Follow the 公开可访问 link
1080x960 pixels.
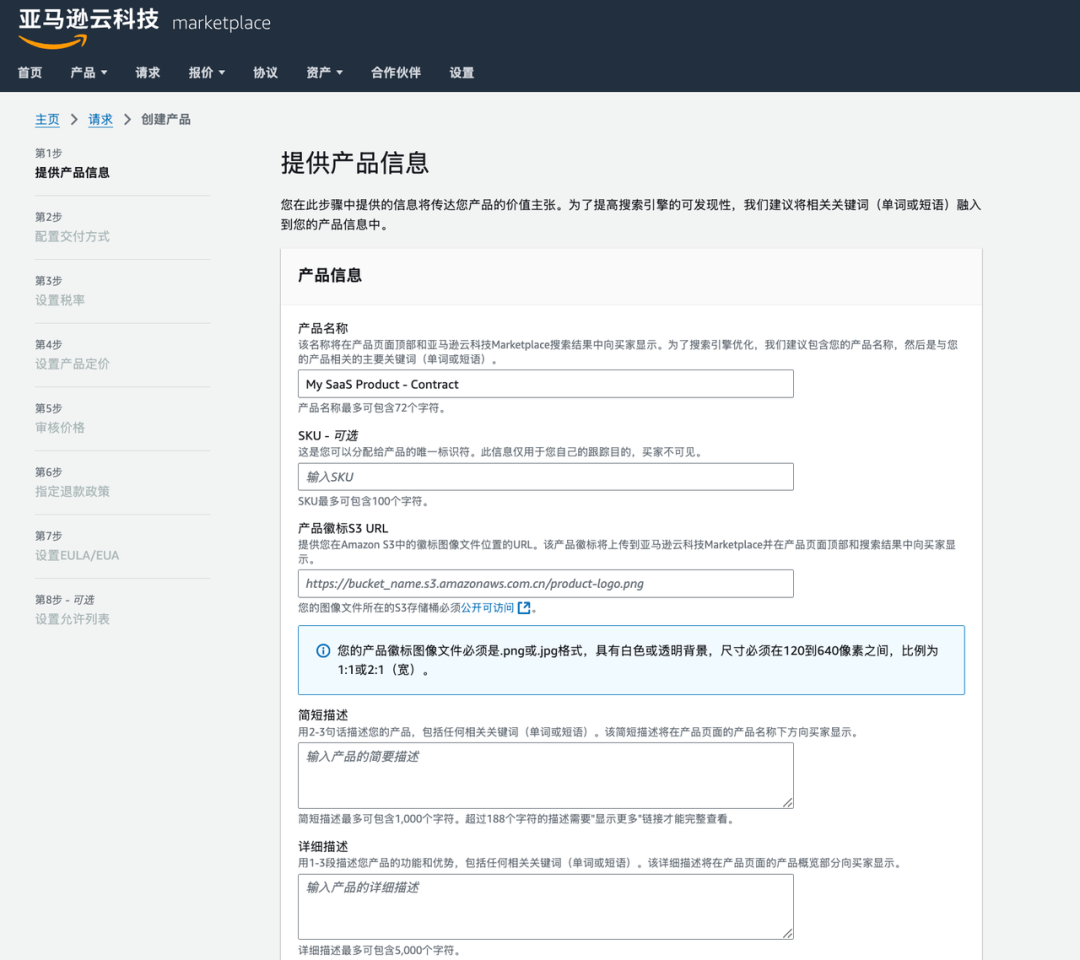click(x=487, y=608)
